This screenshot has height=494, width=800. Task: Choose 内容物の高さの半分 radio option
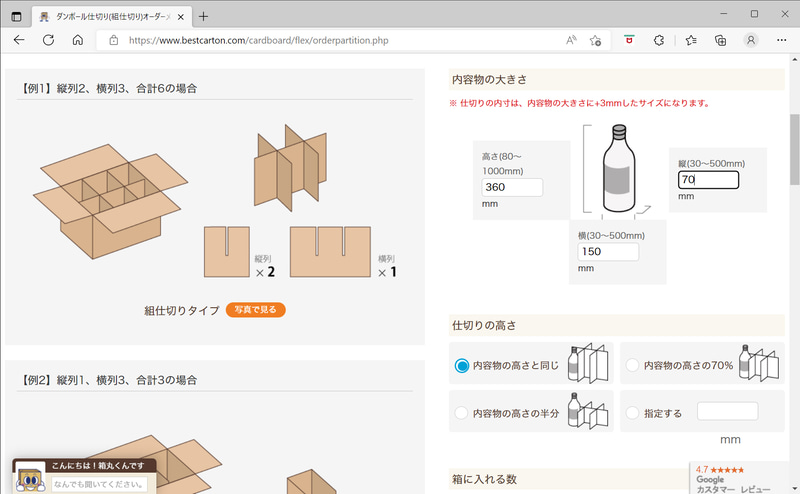pyautogui.click(x=462, y=412)
